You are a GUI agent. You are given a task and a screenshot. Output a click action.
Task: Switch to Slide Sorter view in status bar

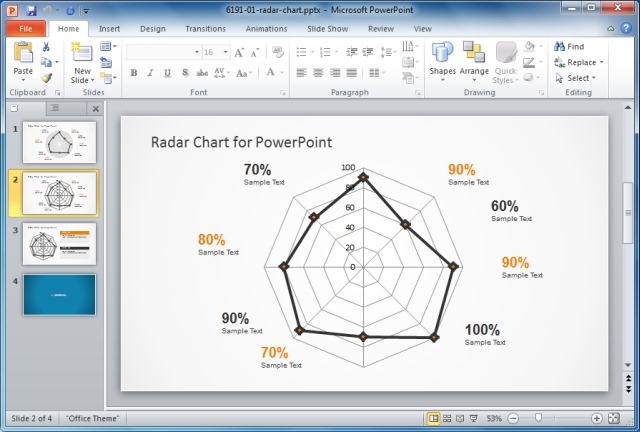pos(447,418)
